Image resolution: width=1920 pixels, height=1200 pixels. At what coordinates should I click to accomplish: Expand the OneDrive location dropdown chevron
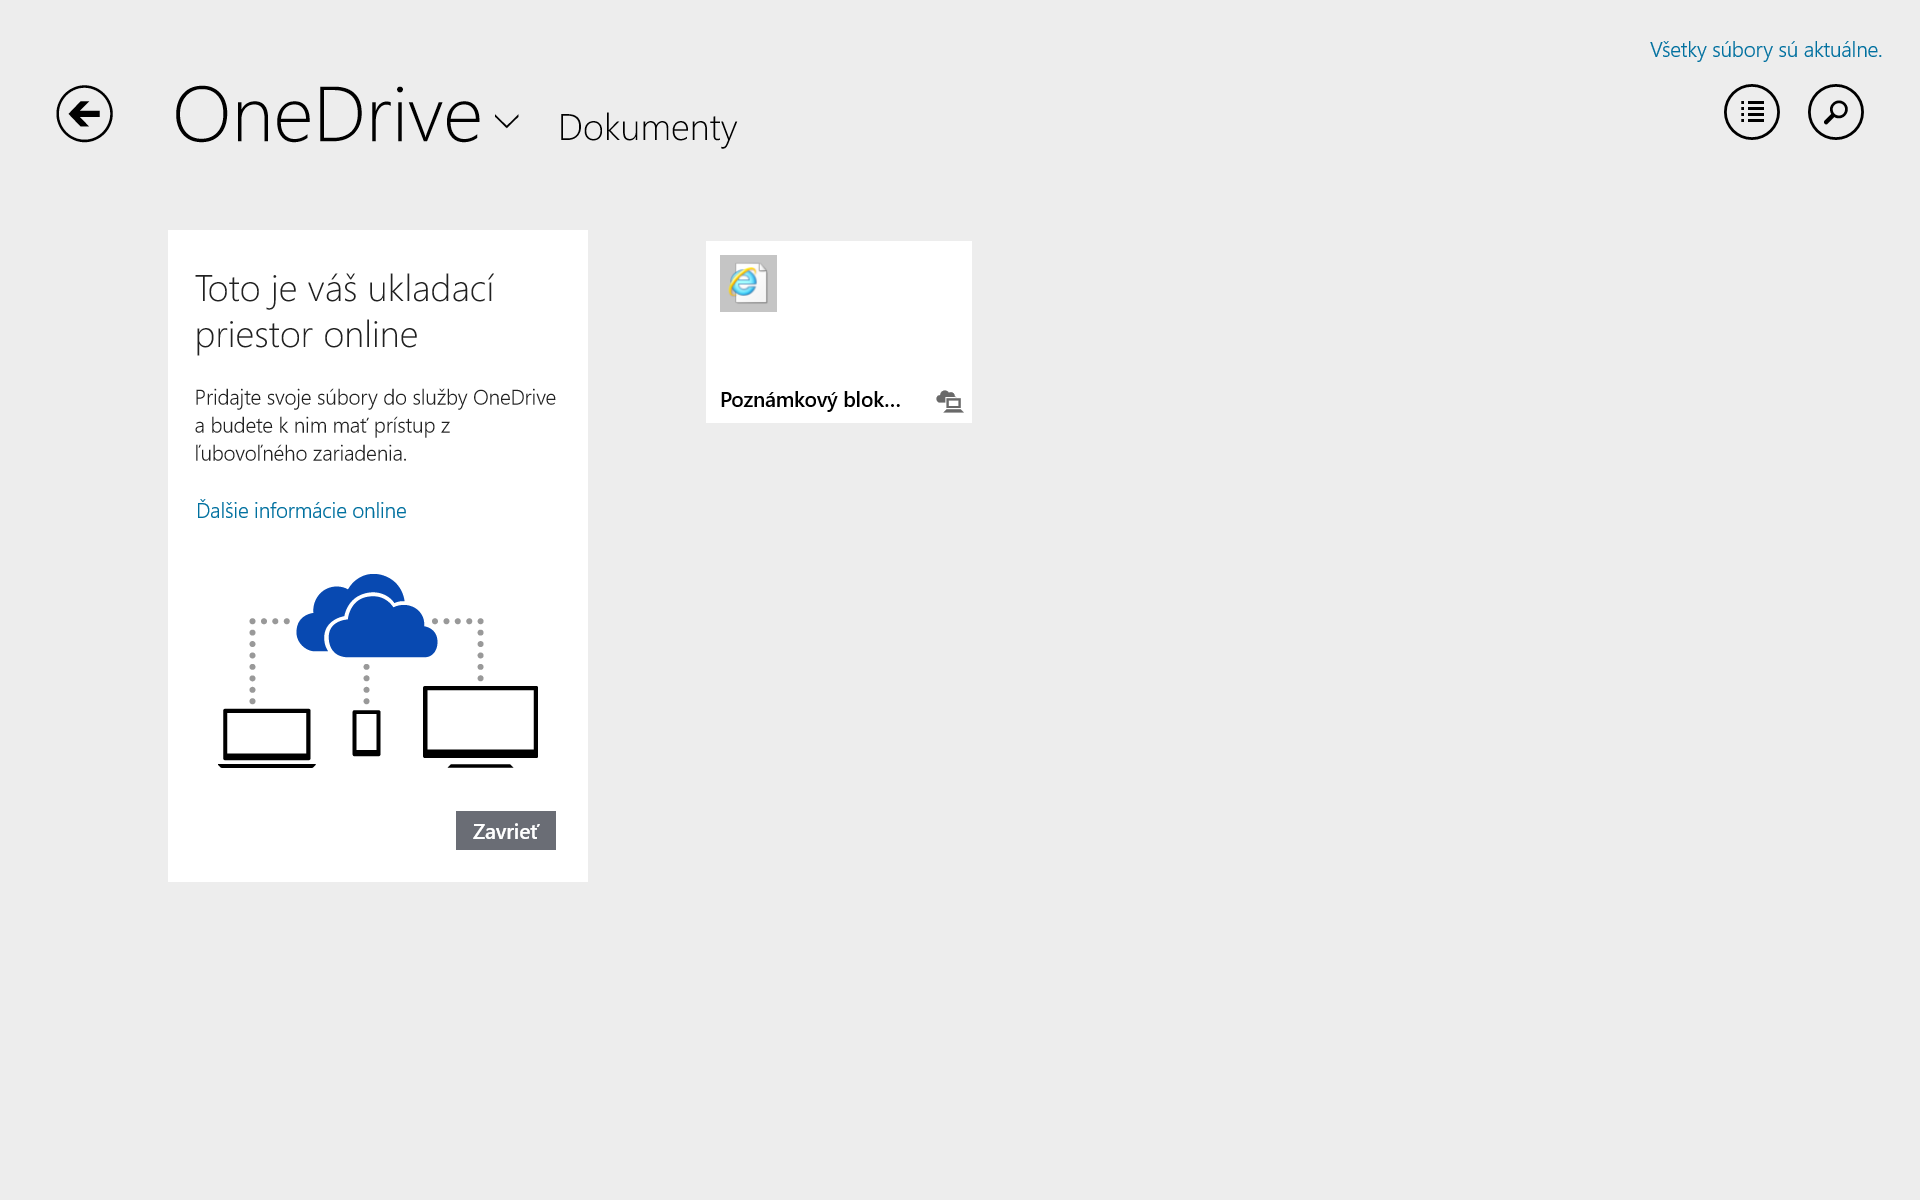click(x=507, y=122)
